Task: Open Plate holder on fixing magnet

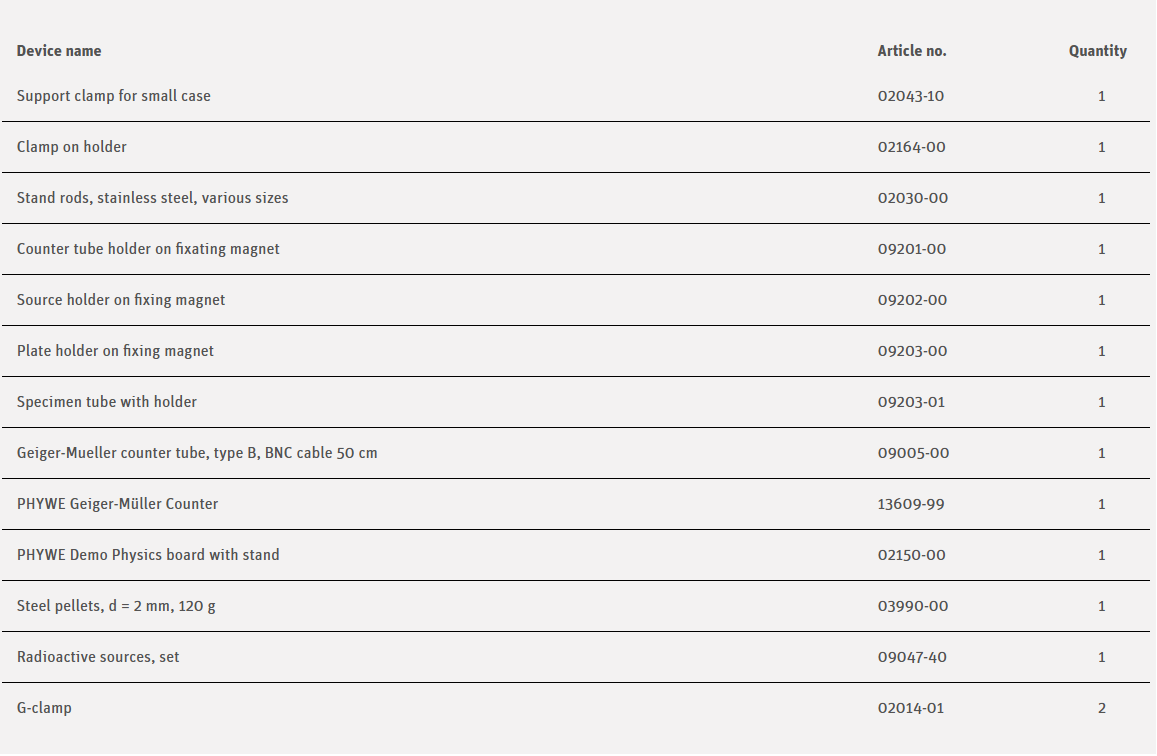Action: tap(115, 351)
